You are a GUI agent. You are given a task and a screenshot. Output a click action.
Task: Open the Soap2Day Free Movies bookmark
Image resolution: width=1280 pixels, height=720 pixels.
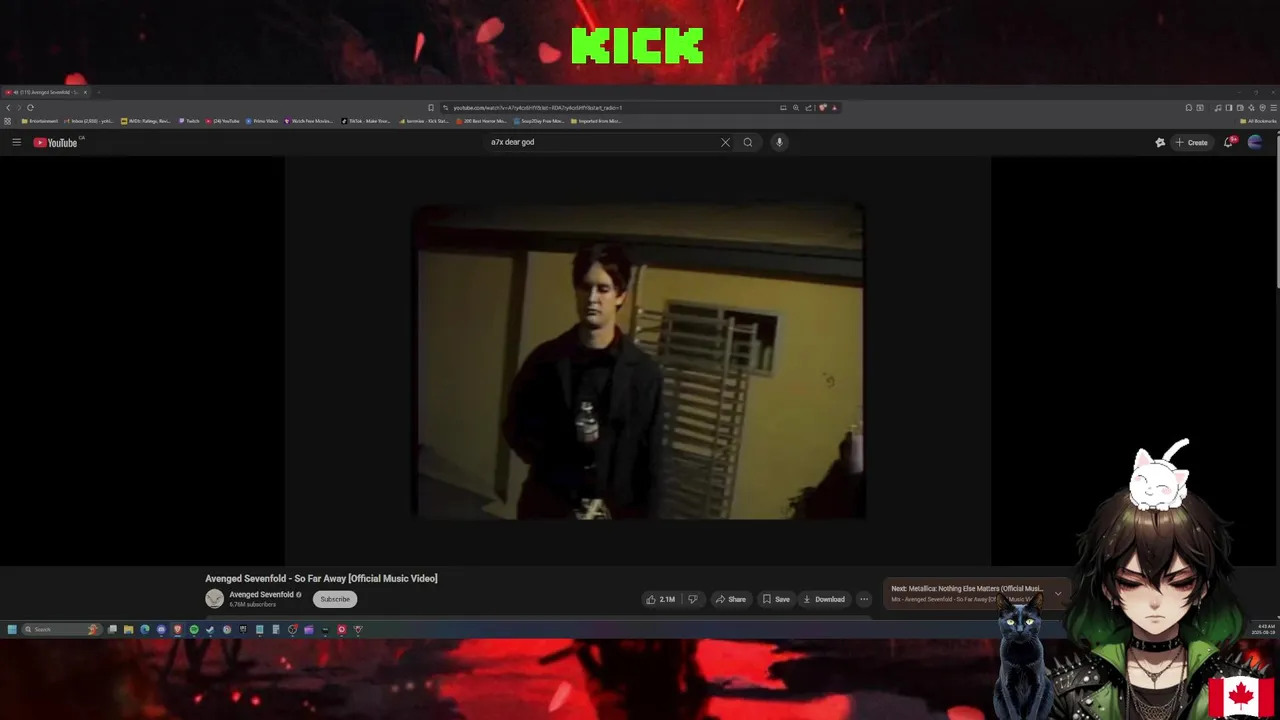click(x=540, y=121)
